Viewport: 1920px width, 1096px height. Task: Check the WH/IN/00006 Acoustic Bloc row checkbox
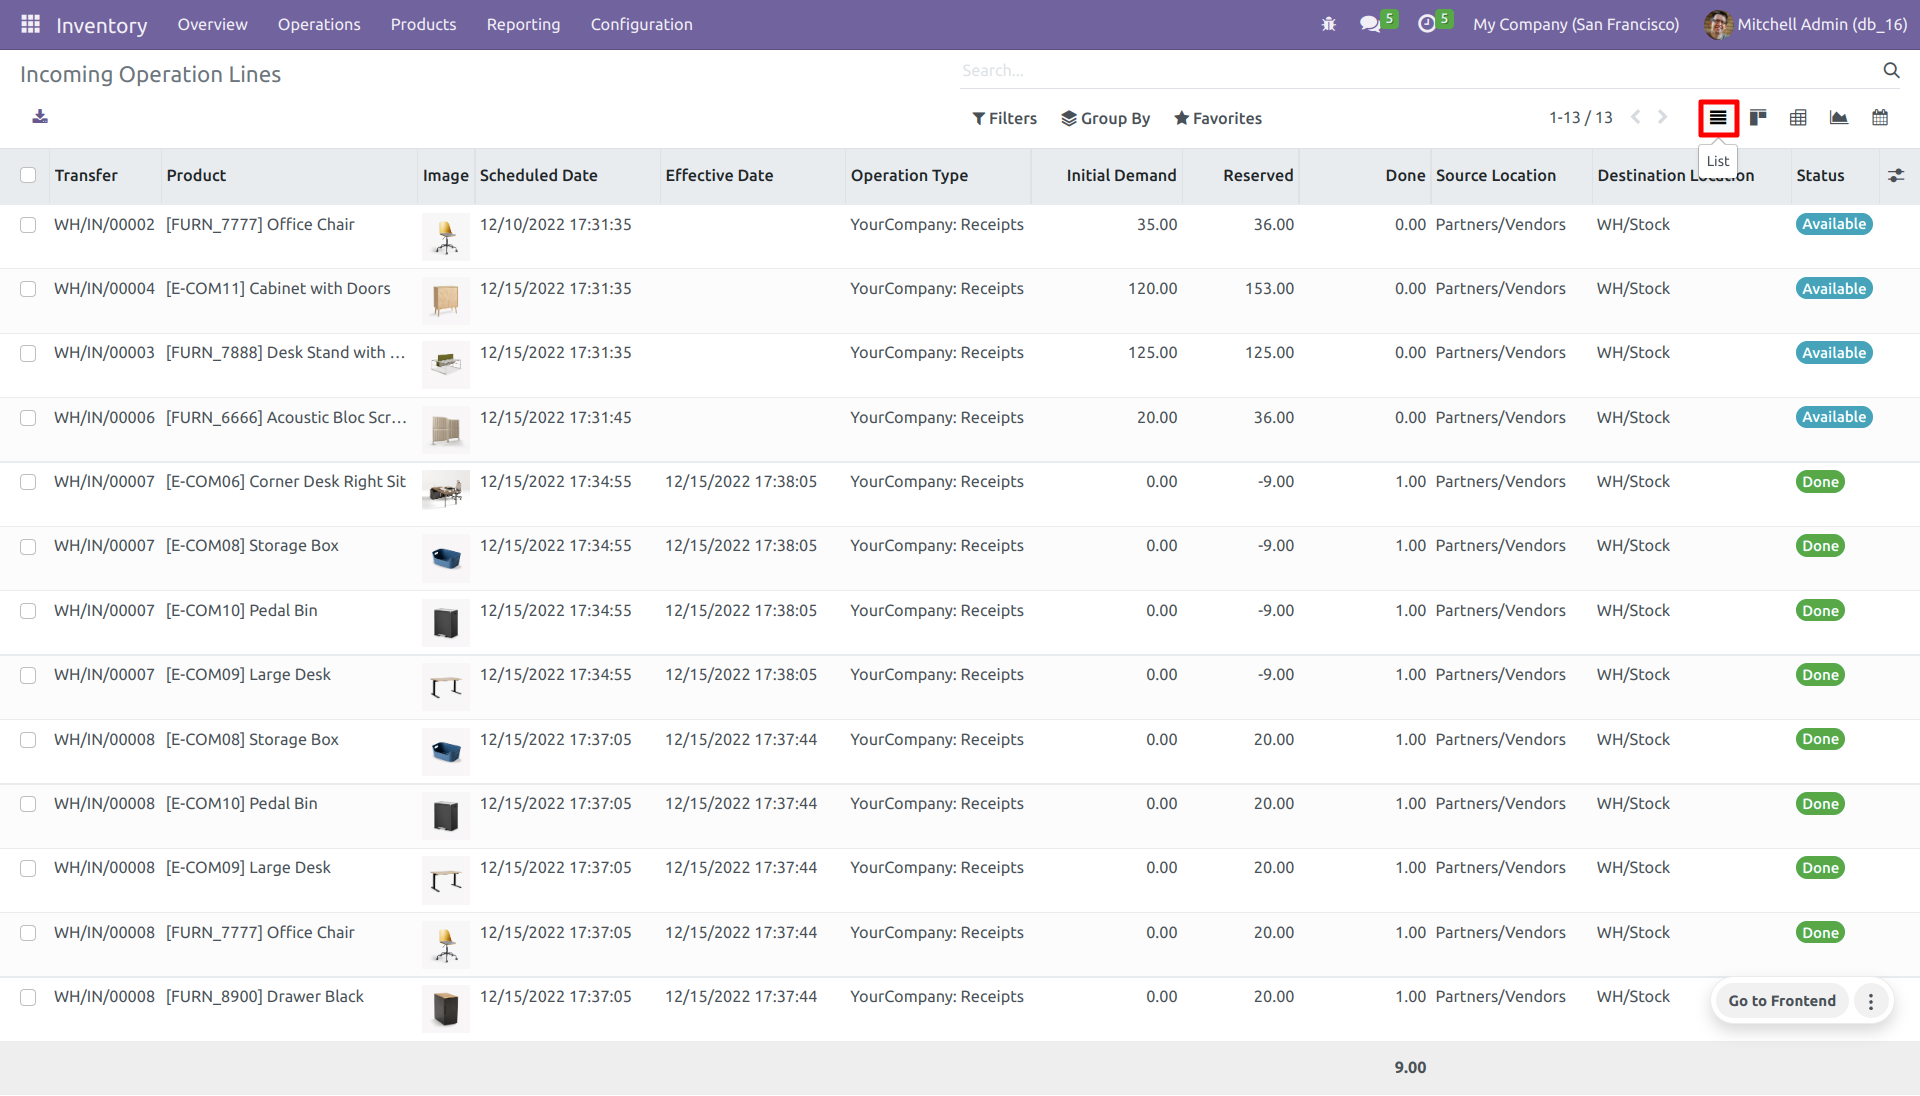28,418
